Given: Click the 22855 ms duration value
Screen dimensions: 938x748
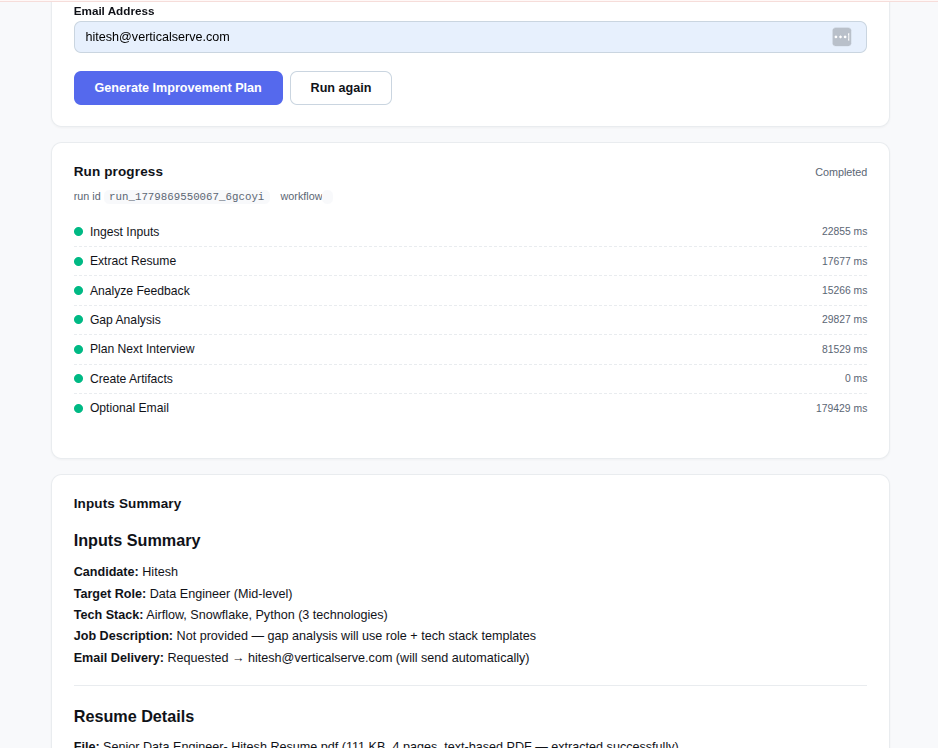Looking at the screenshot, I should coord(844,232).
